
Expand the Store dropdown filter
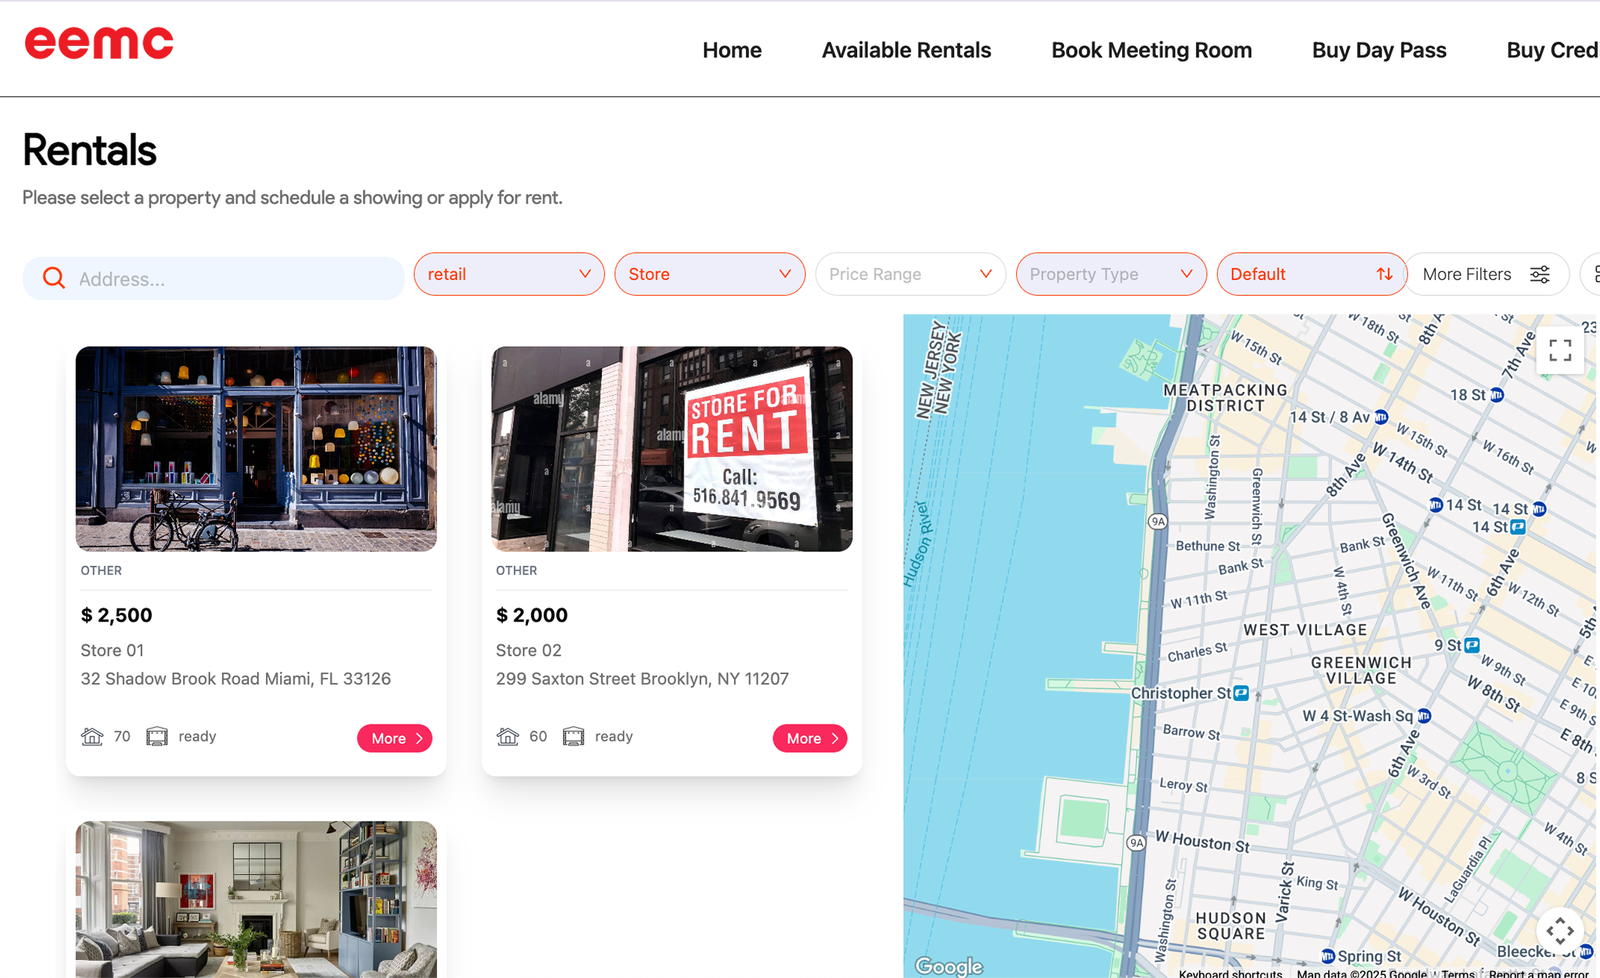(709, 274)
